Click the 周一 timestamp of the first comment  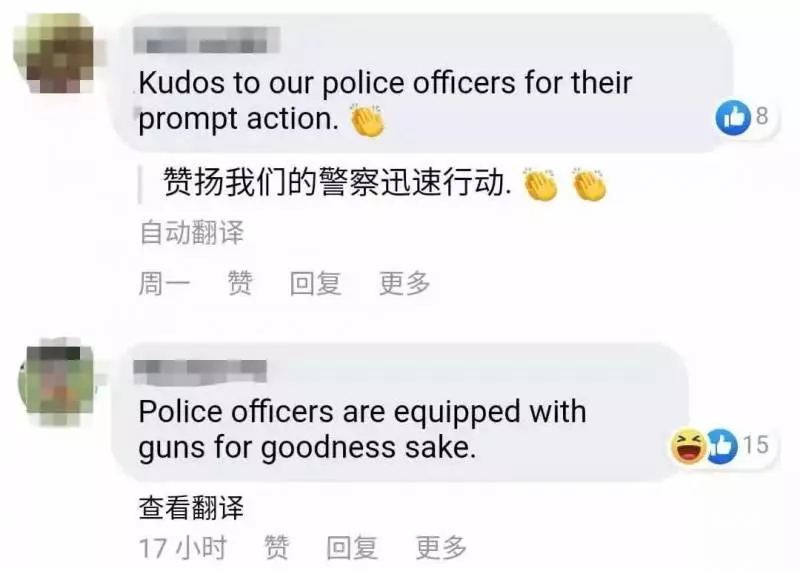pyautogui.click(x=164, y=283)
